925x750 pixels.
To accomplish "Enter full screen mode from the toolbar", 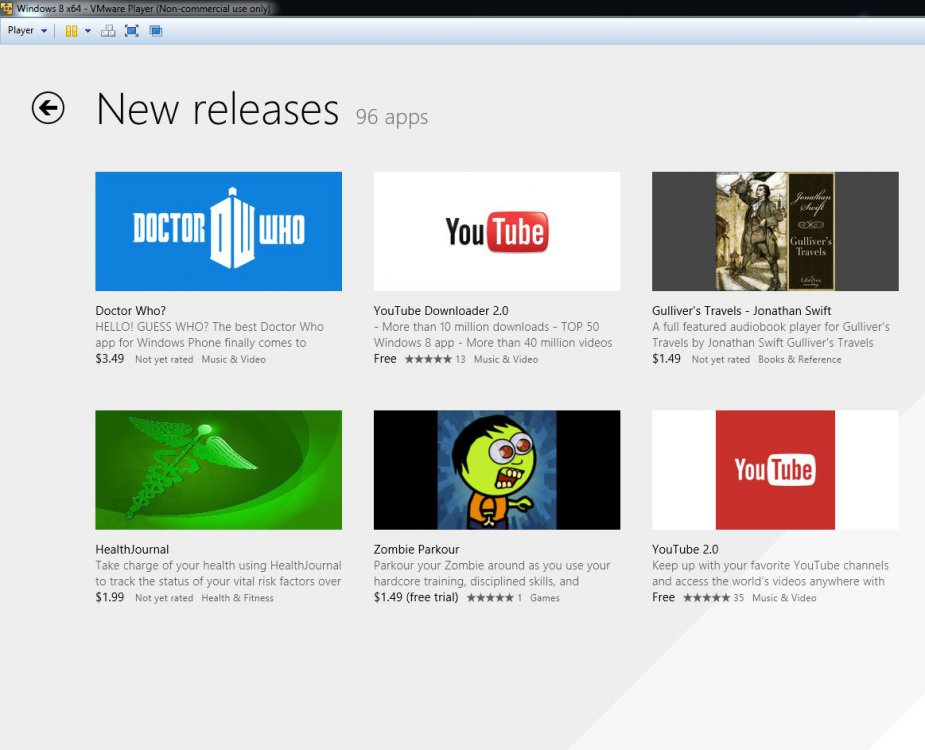I will pos(130,30).
